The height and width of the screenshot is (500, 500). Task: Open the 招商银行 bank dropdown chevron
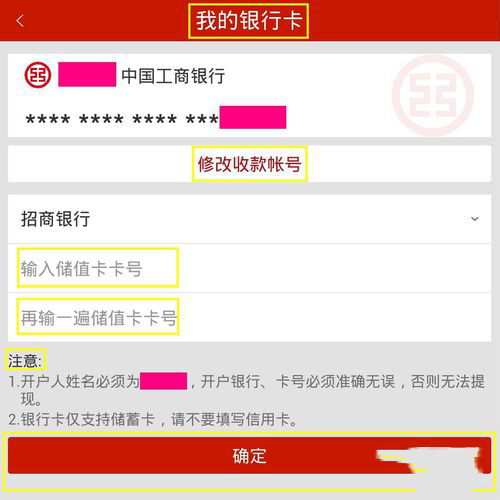[475, 219]
